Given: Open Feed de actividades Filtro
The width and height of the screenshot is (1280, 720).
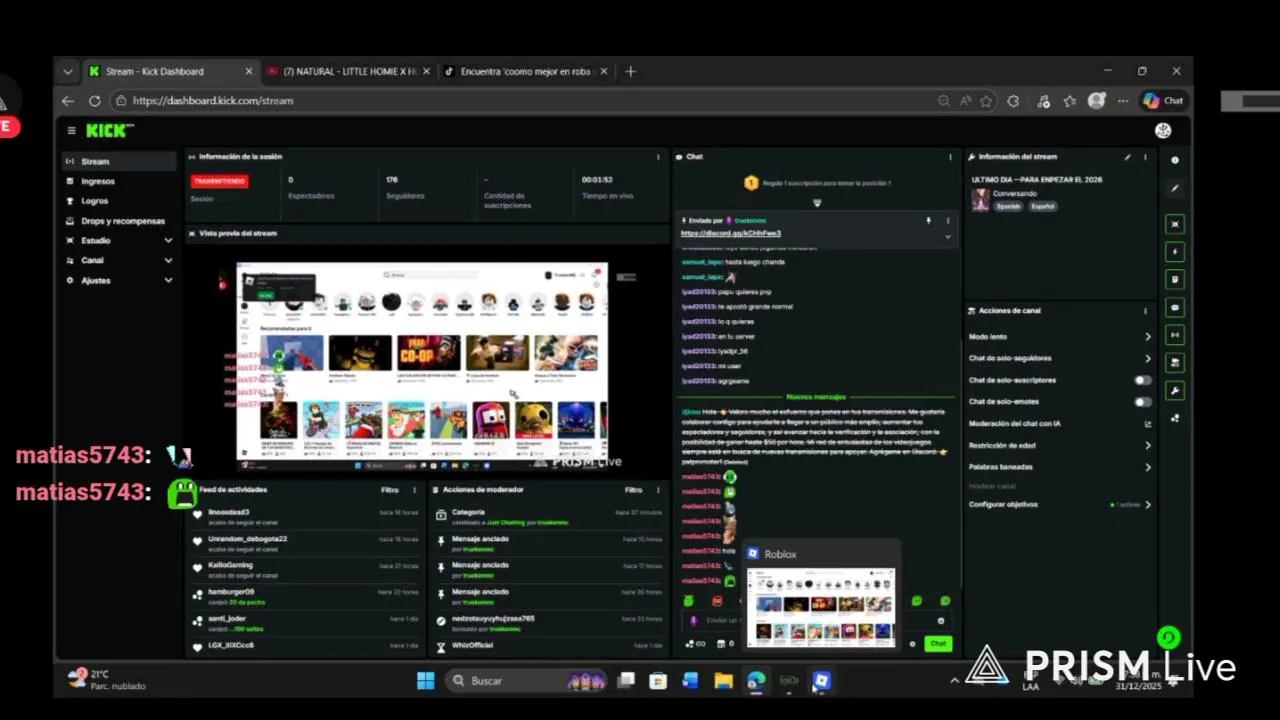Looking at the screenshot, I should tap(390, 490).
